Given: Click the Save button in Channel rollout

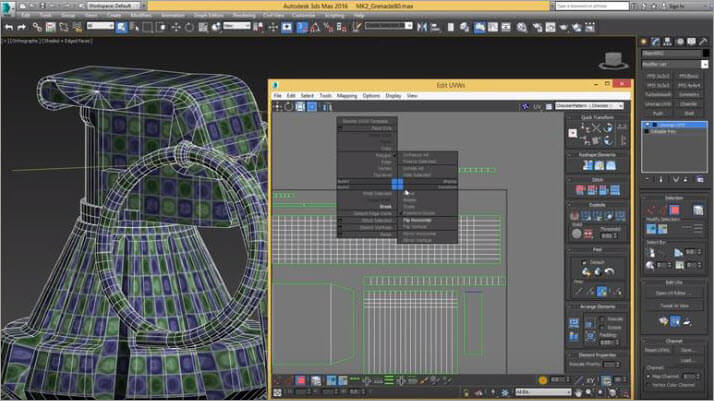Looking at the screenshot, I should pos(688,350).
